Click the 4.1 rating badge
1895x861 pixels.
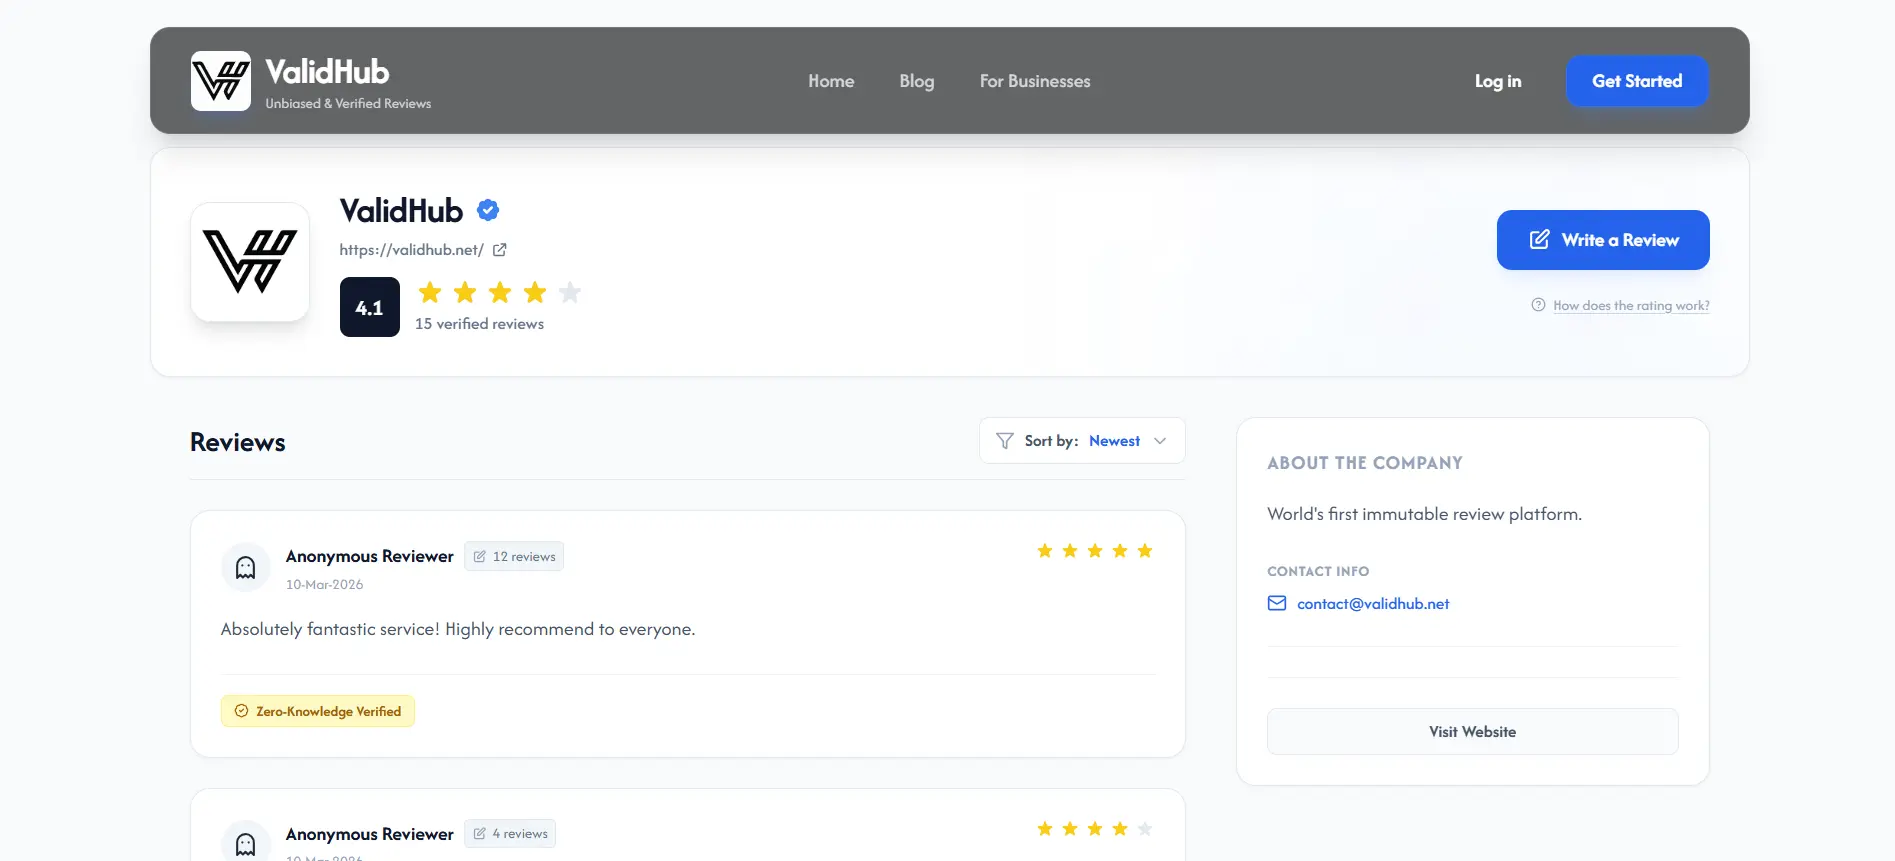pyautogui.click(x=370, y=307)
